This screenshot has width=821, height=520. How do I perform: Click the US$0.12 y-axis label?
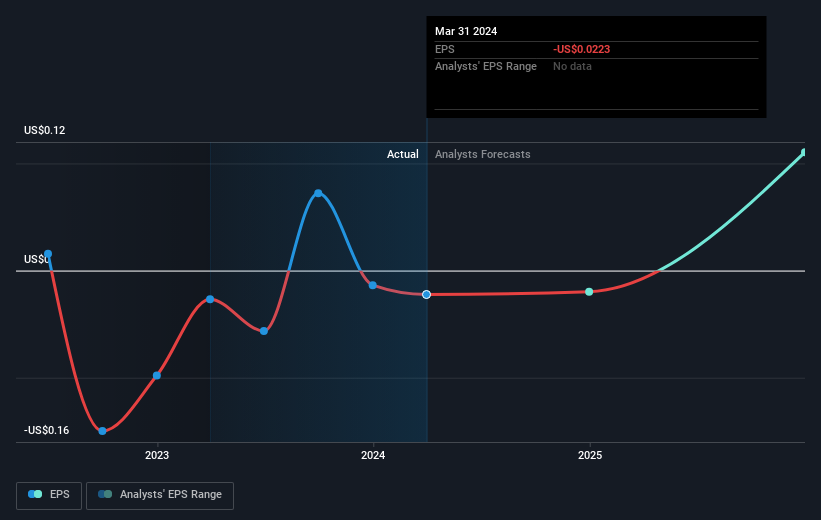45,130
